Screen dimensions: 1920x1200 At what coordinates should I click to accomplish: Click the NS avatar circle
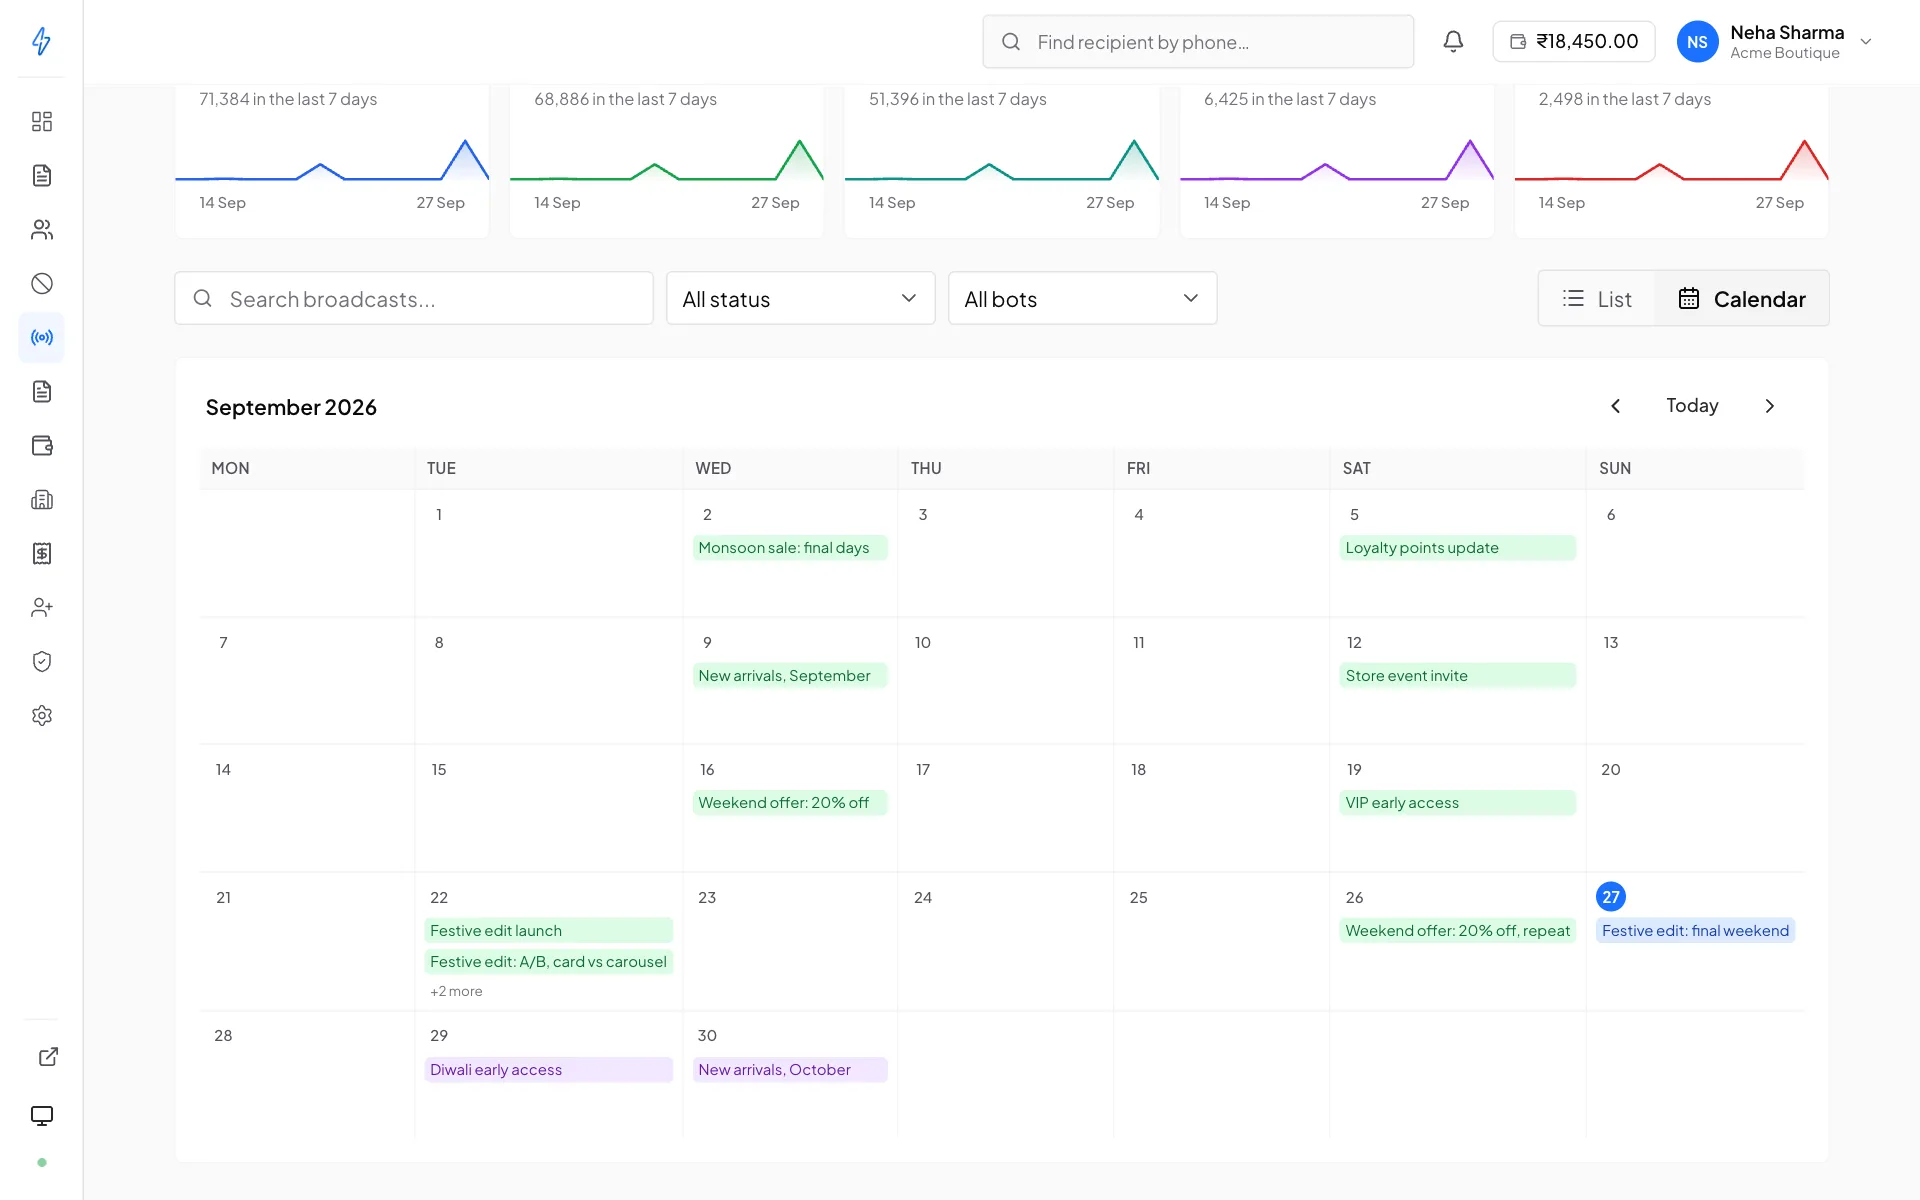pyautogui.click(x=1697, y=42)
